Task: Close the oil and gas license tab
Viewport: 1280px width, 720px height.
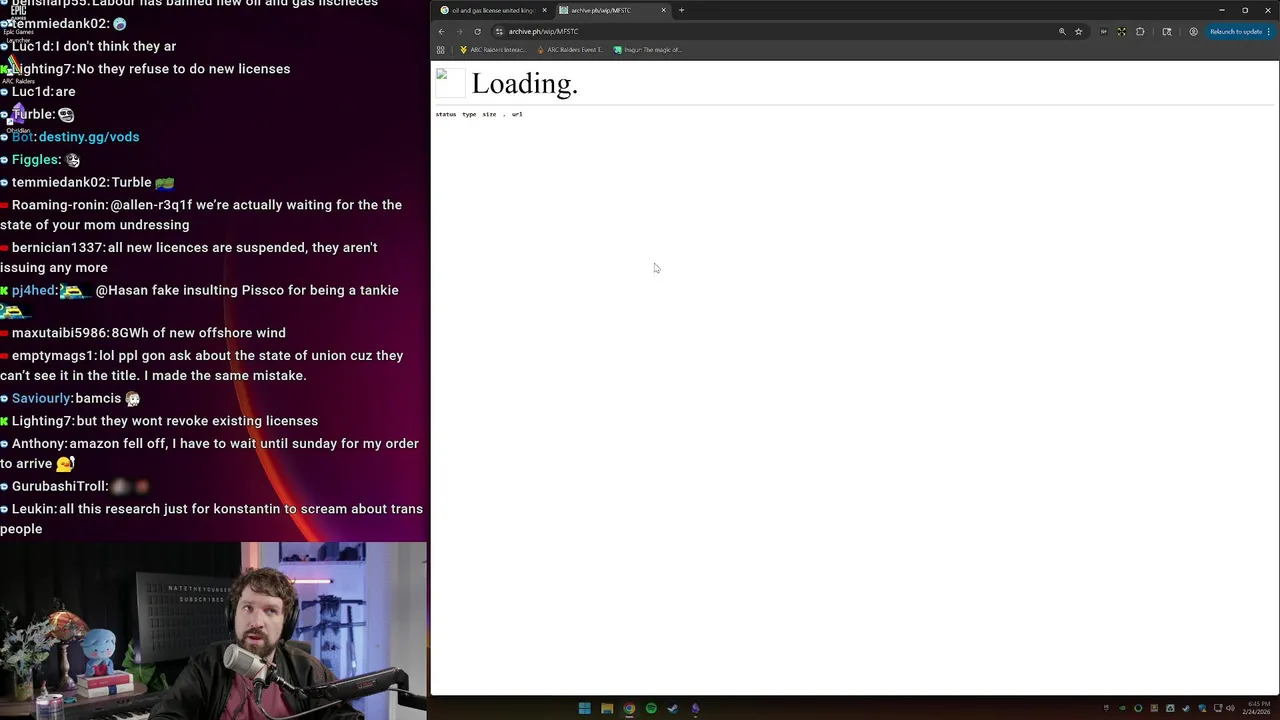Action: pos(544,10)
